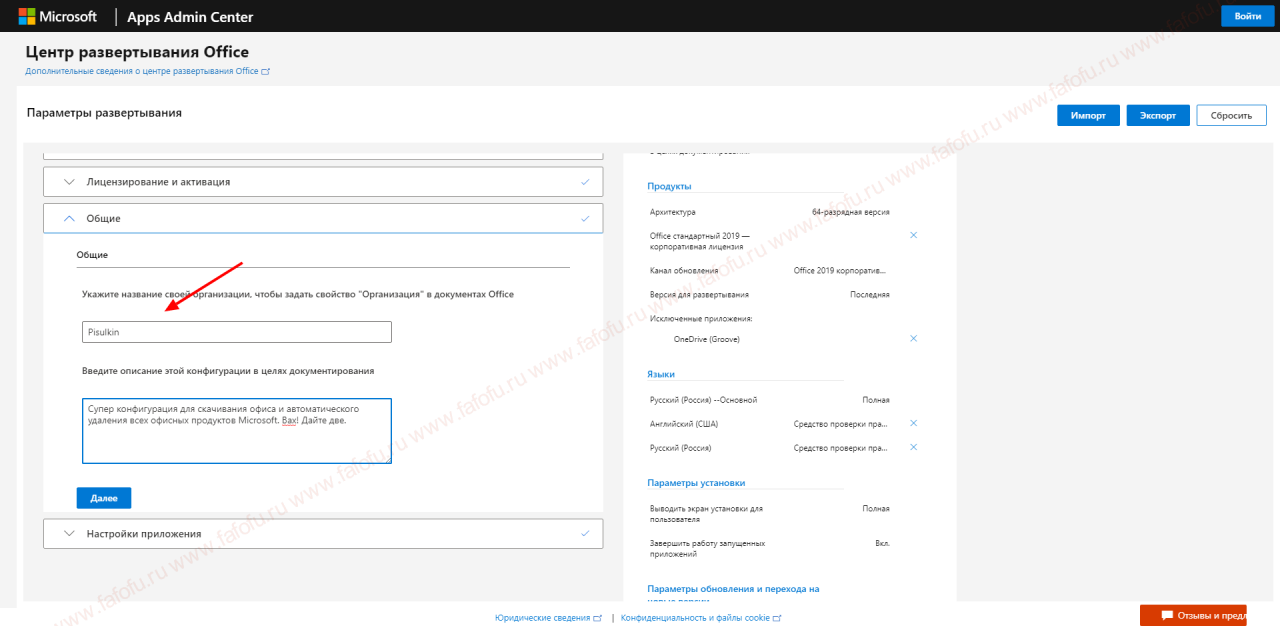Click the Продукты section heading
The width and height of the screenshot is (1280, 626).
[x=669, y=186]
